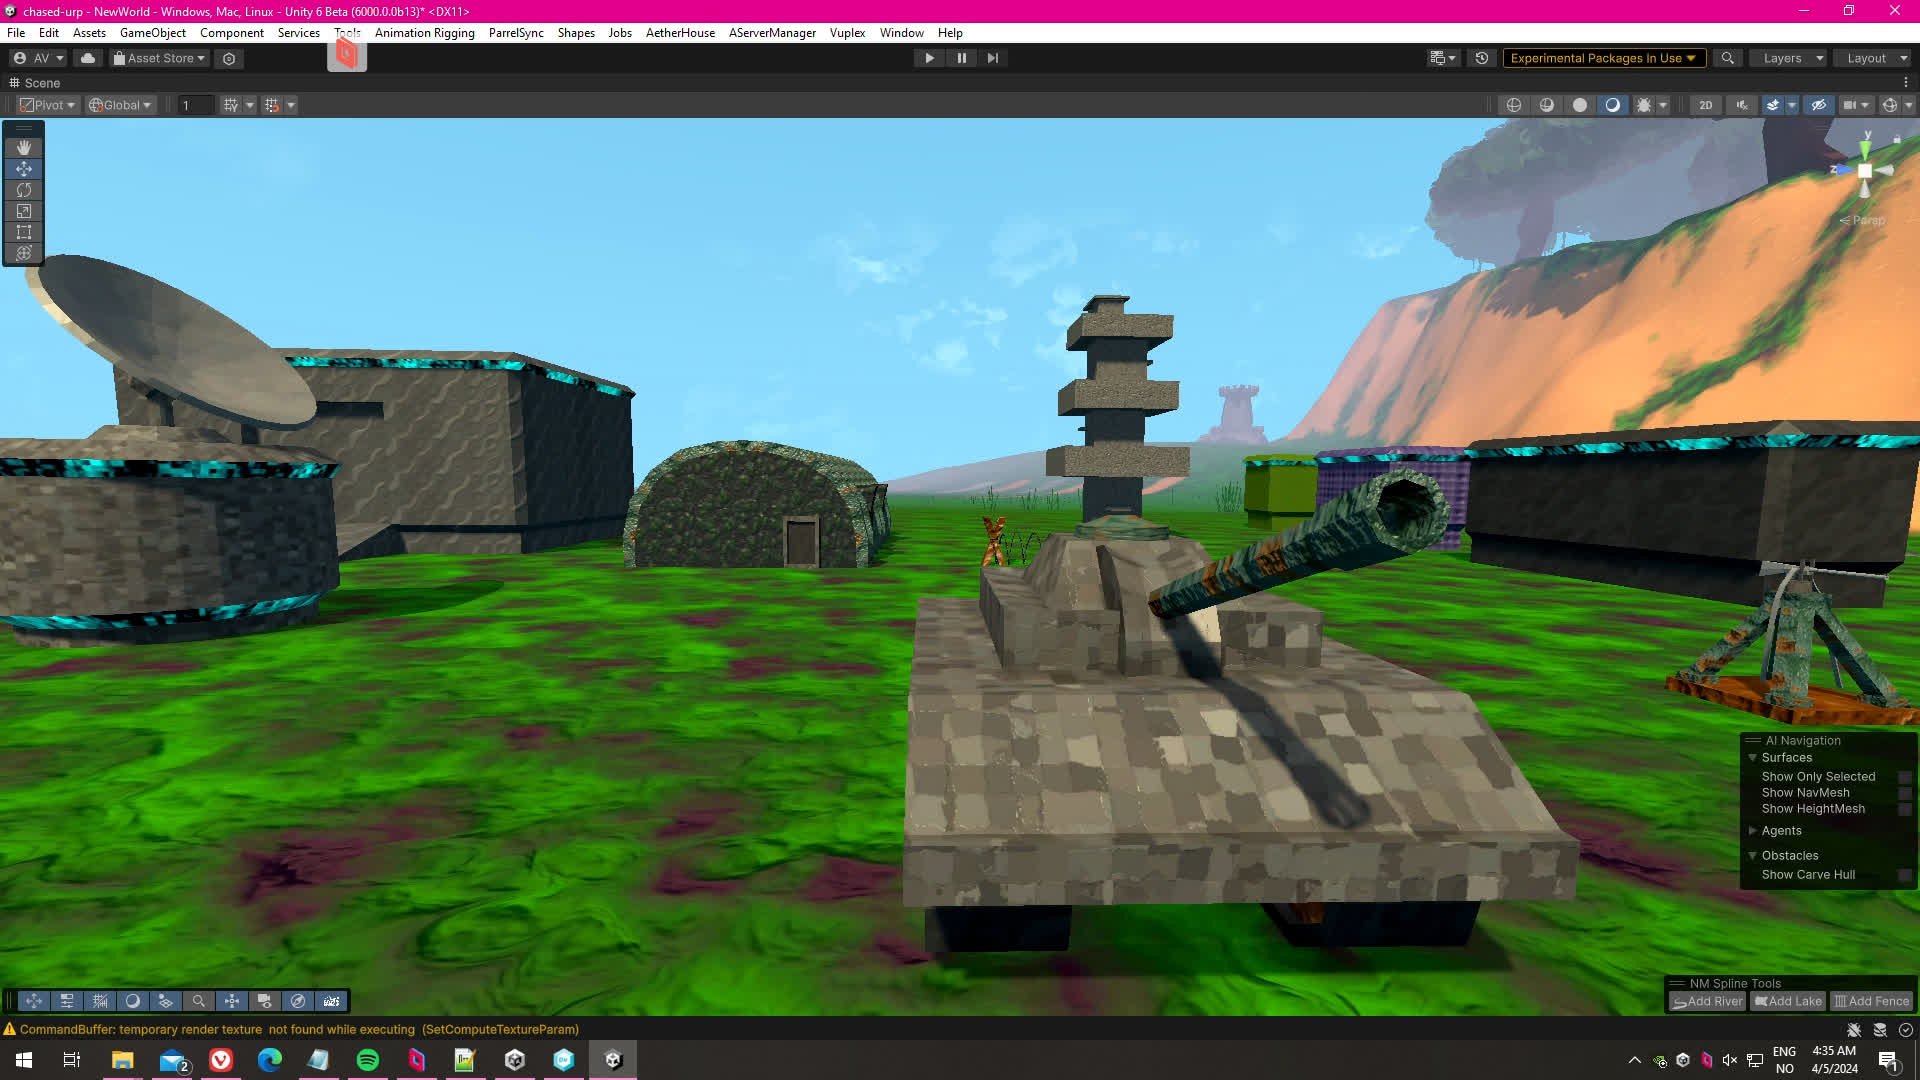Toggle 2D scene view mode
Image resolution: width=1920 pixels, height=1080 pixels.
pos(1706,105)
